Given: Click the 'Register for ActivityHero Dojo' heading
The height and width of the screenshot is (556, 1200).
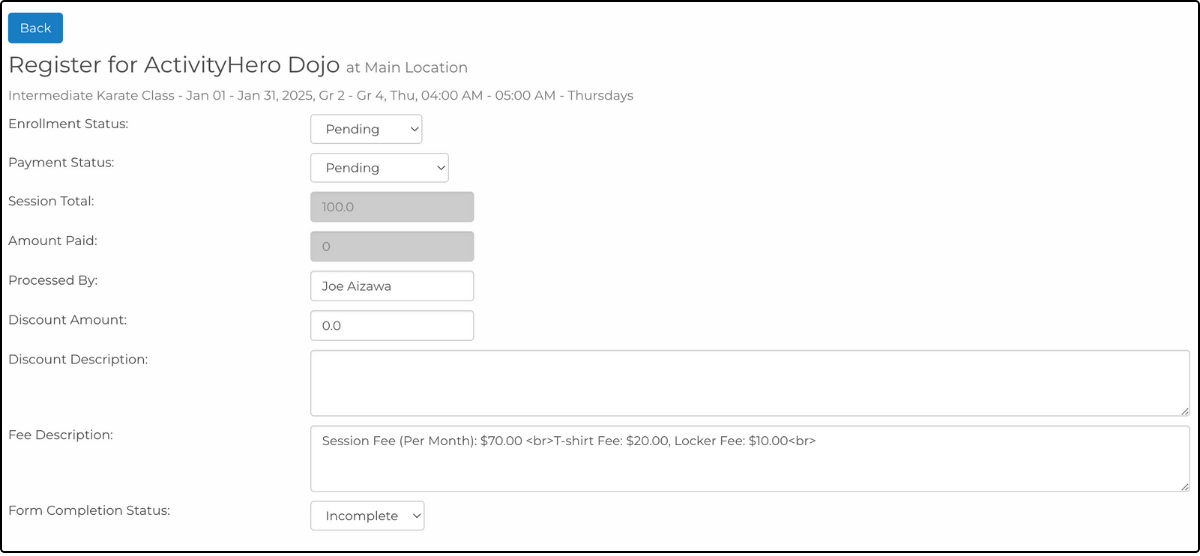Looking at the screenshot, I should 174,65.
